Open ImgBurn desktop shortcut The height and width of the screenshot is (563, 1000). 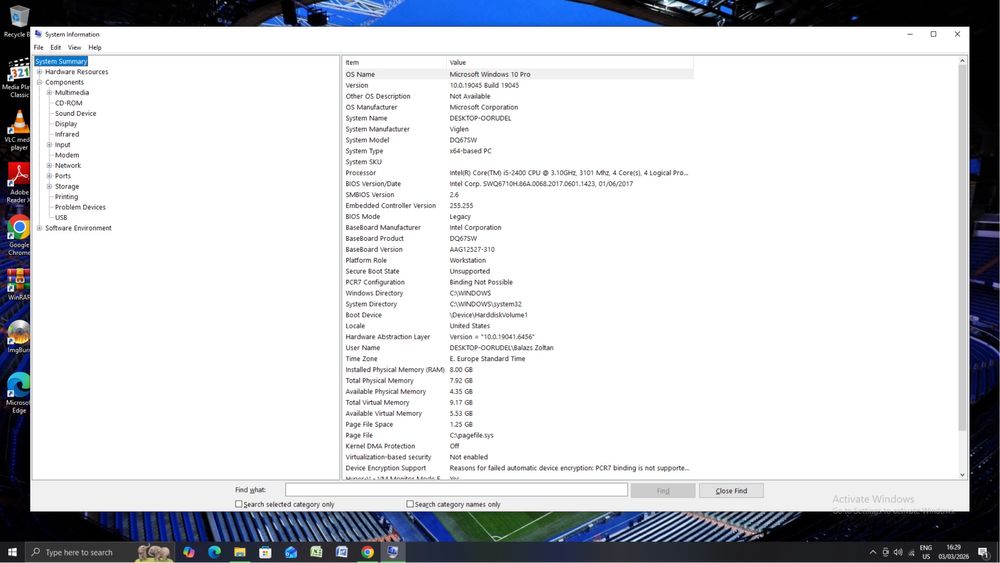pyautogui.click(x=18, y=337)
